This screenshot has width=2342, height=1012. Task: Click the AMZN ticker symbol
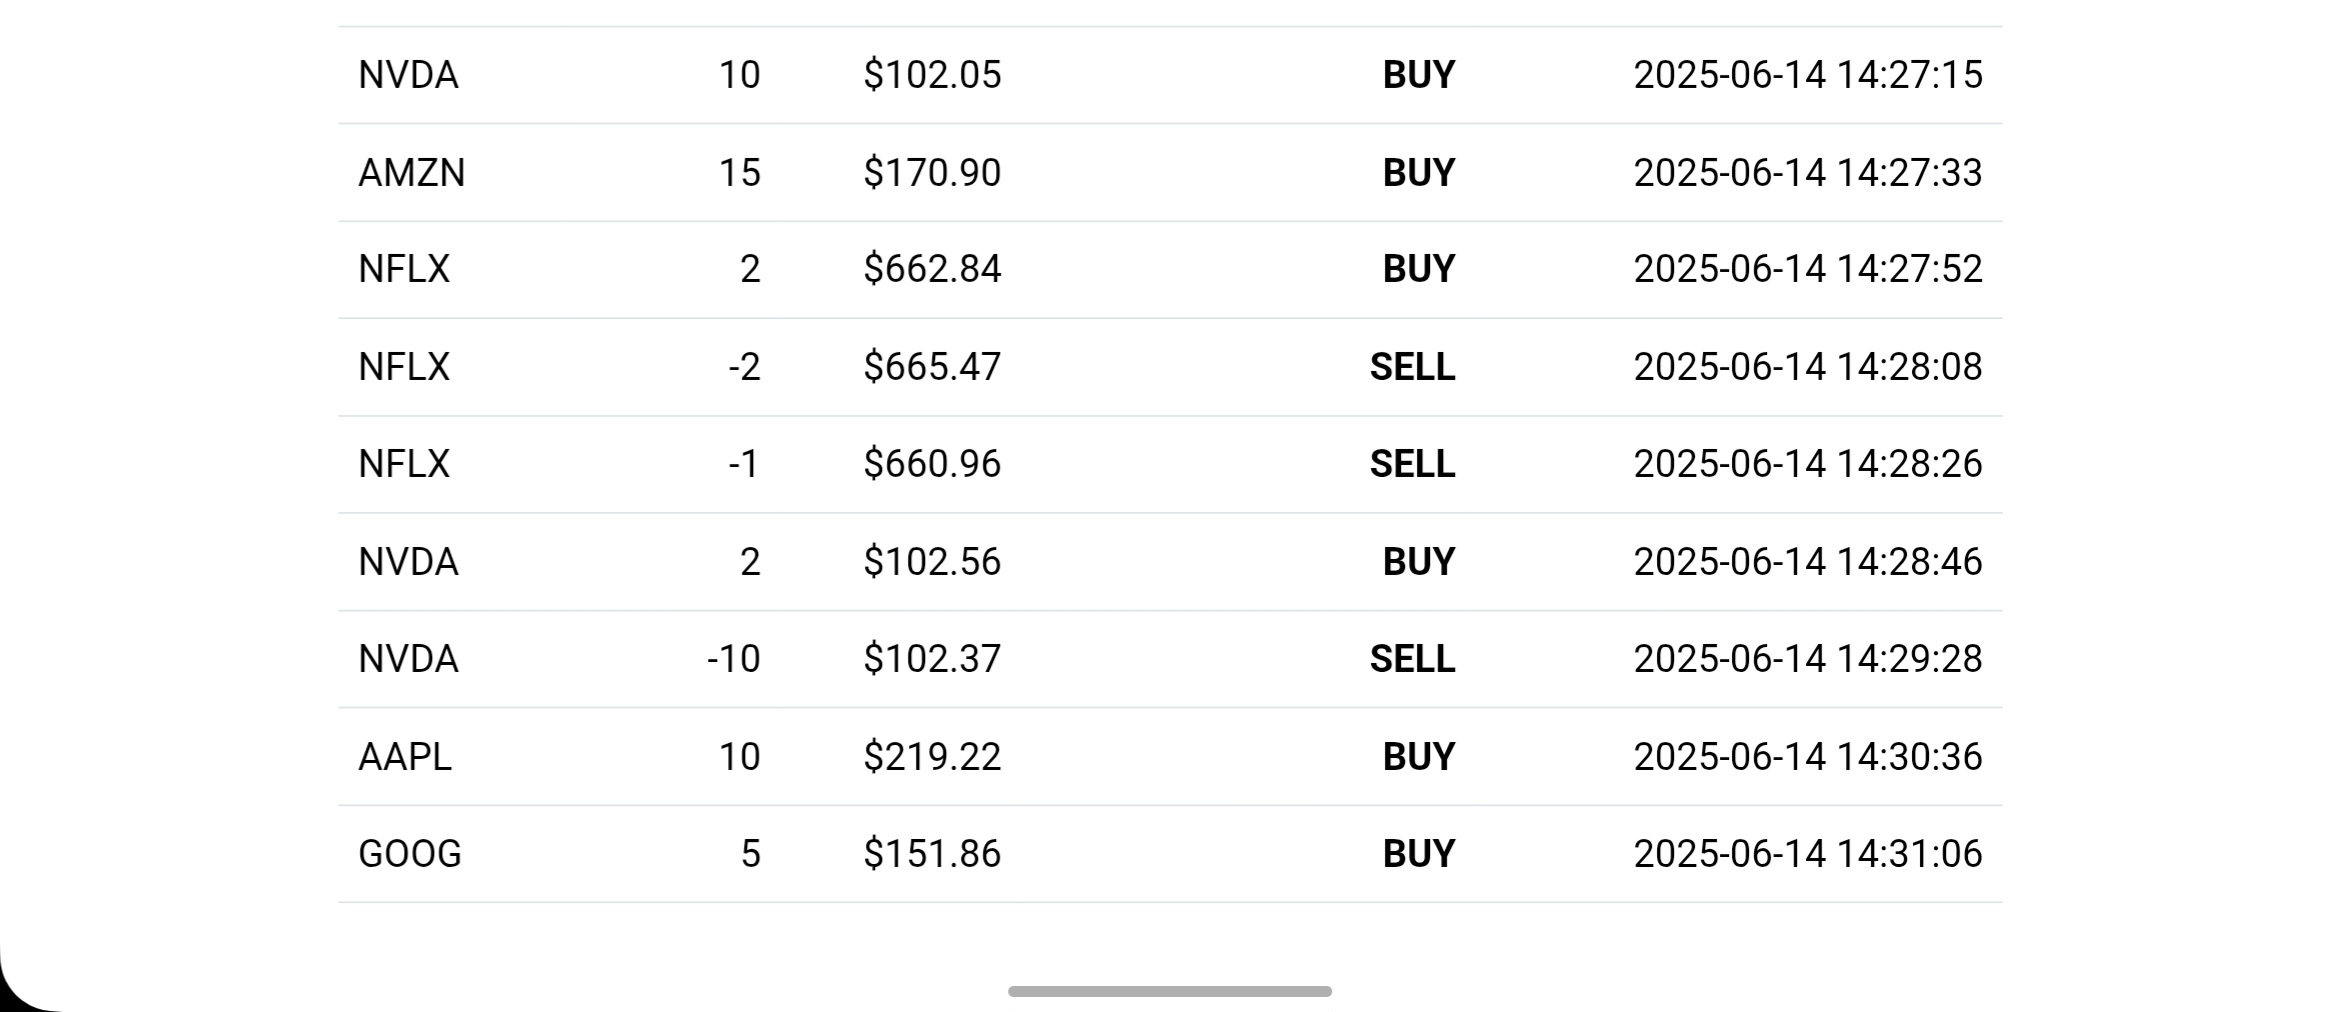pos(411,173)
